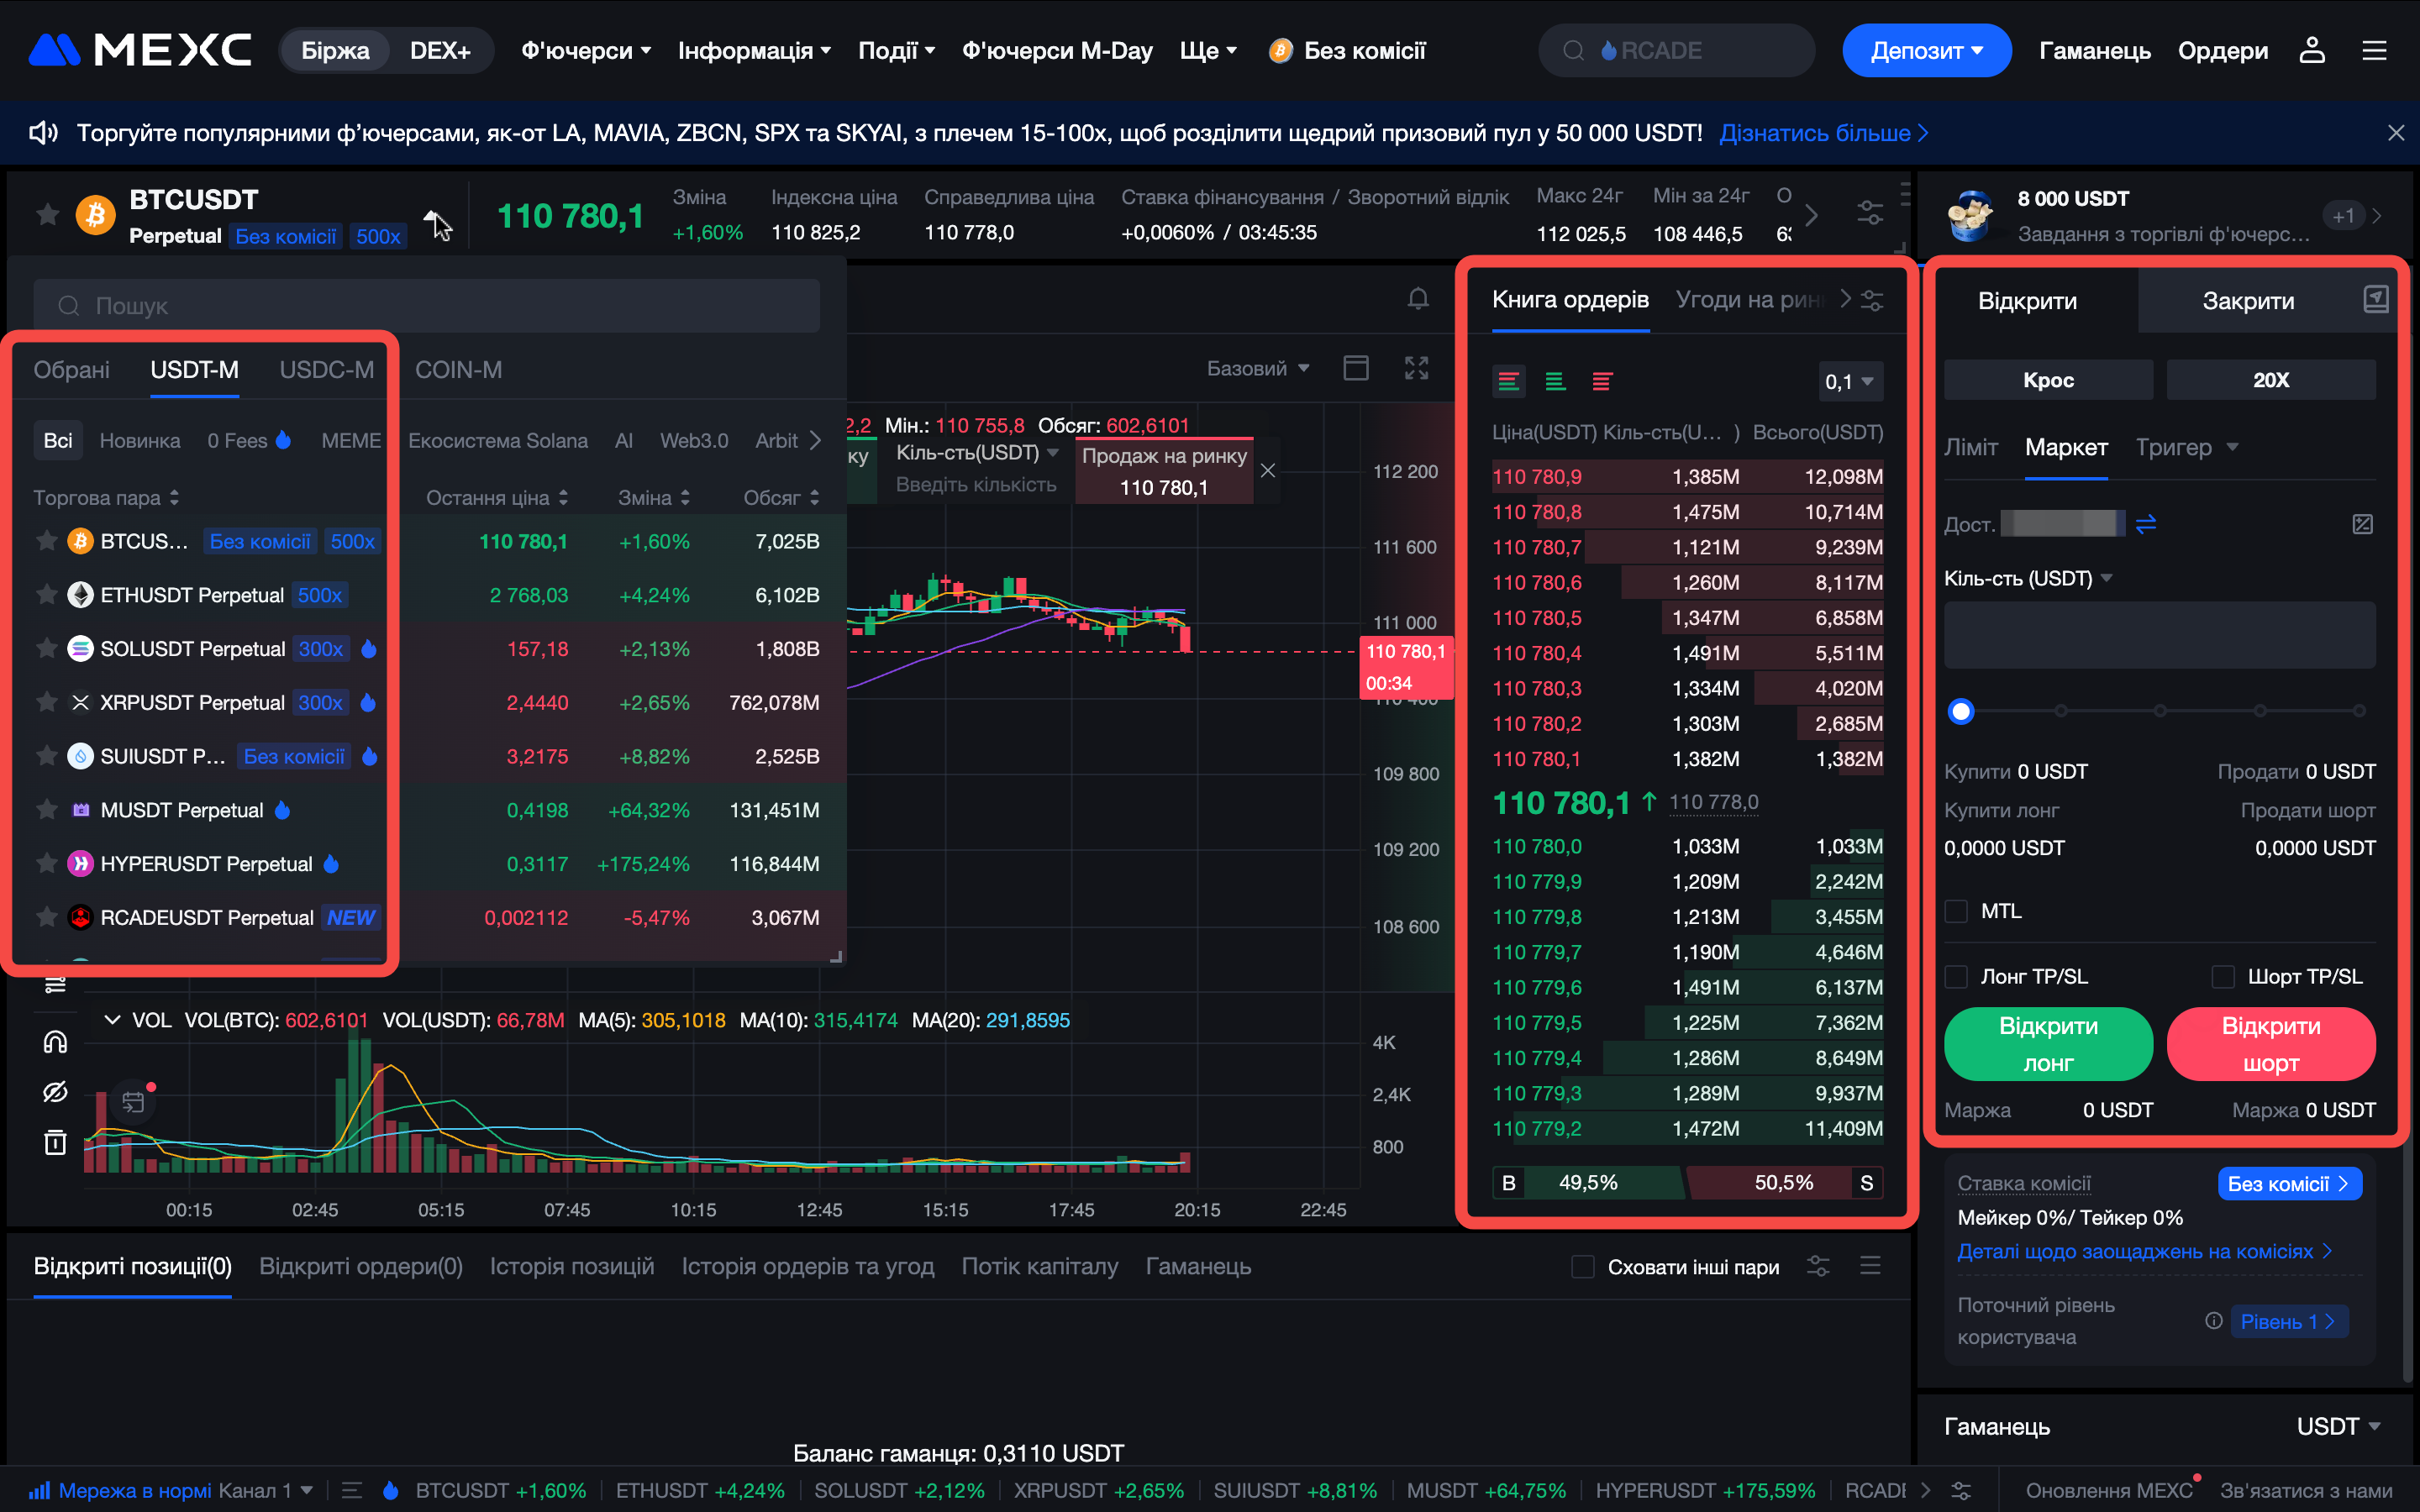Expand the Ф'ючерси menu
This screenshot has width=2420, height=1512.
[586, 50]
